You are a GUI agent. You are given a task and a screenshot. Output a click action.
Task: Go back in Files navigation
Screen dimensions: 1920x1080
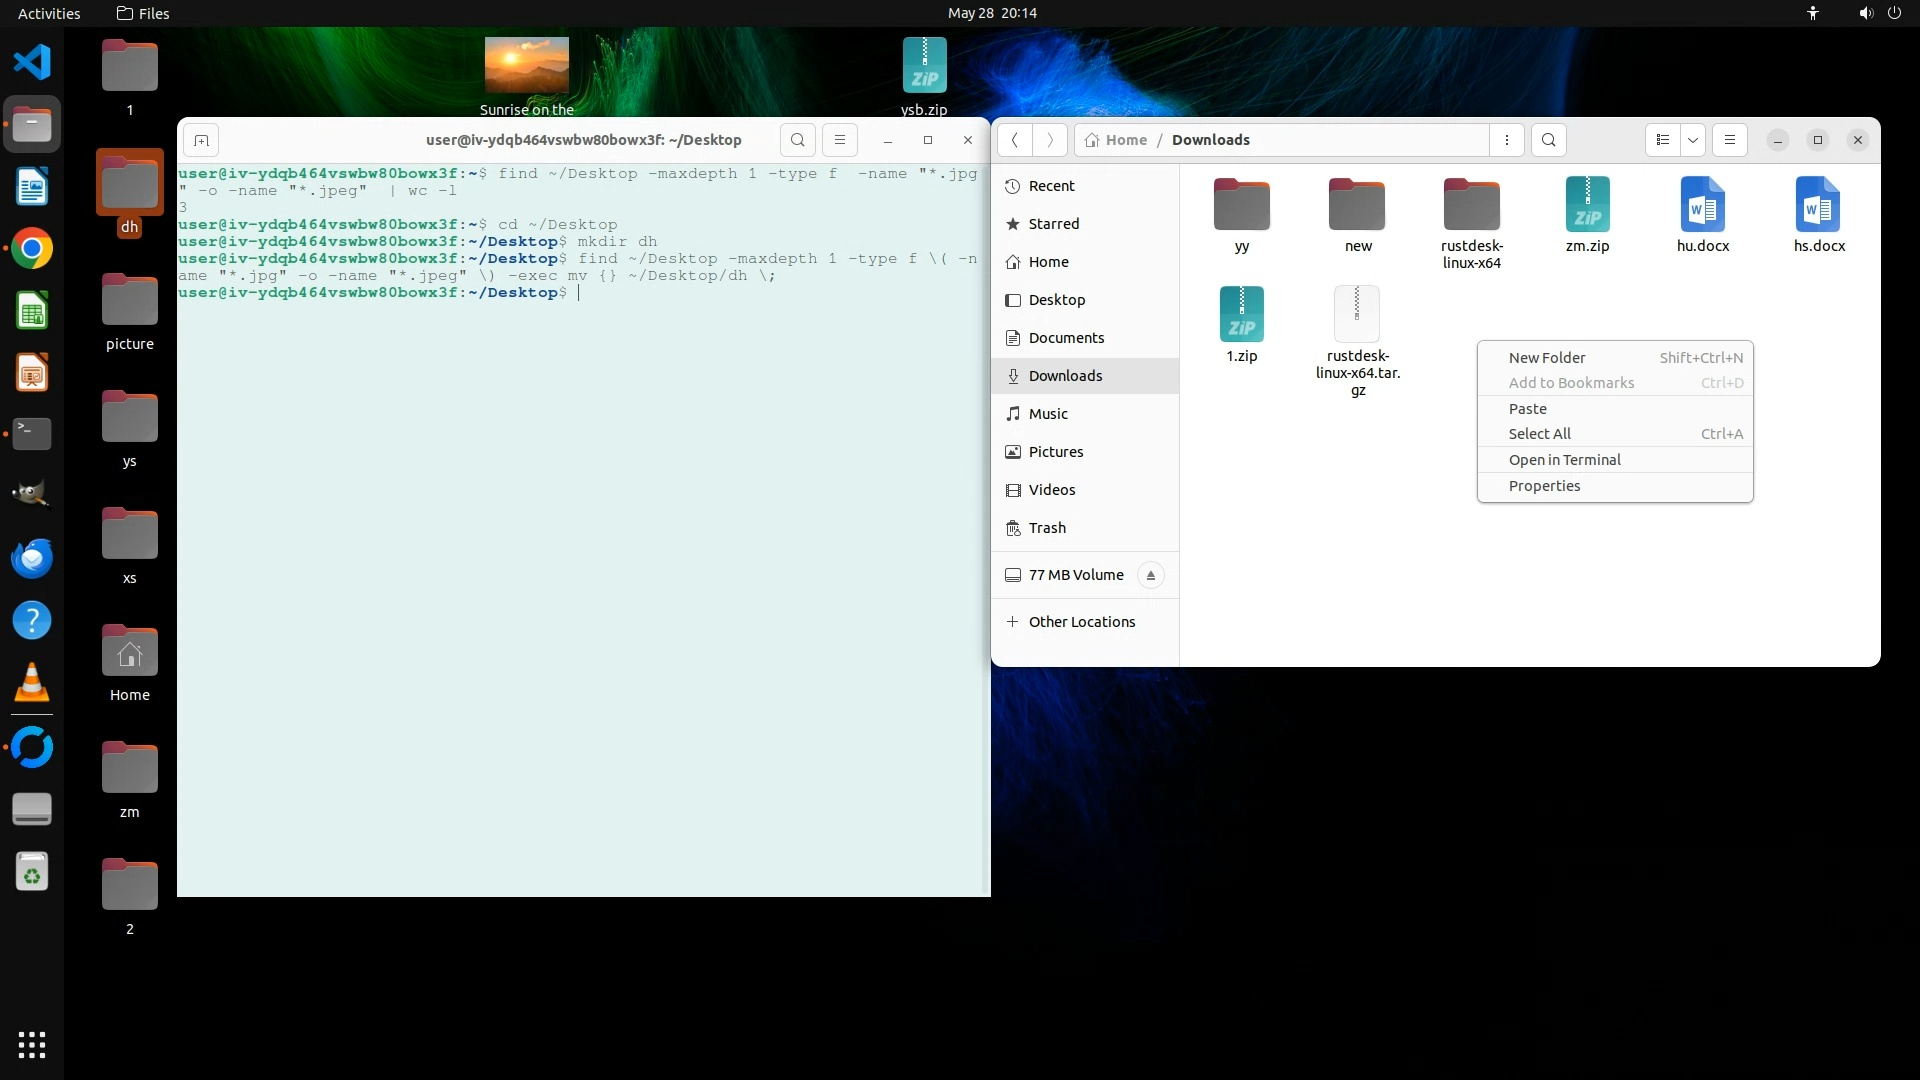click(1015, 140)
